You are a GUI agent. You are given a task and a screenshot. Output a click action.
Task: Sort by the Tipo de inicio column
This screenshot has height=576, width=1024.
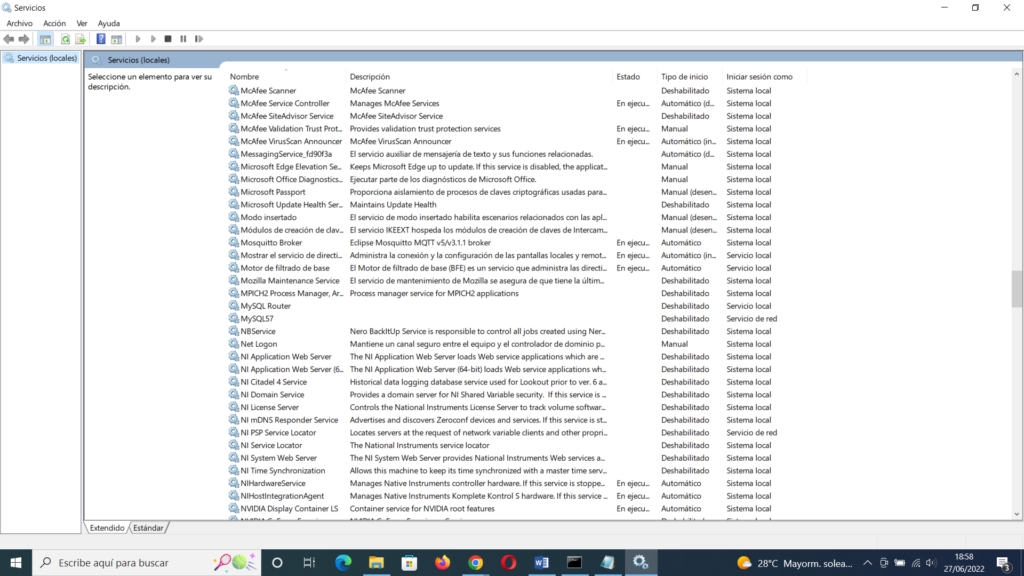(685, 77)
